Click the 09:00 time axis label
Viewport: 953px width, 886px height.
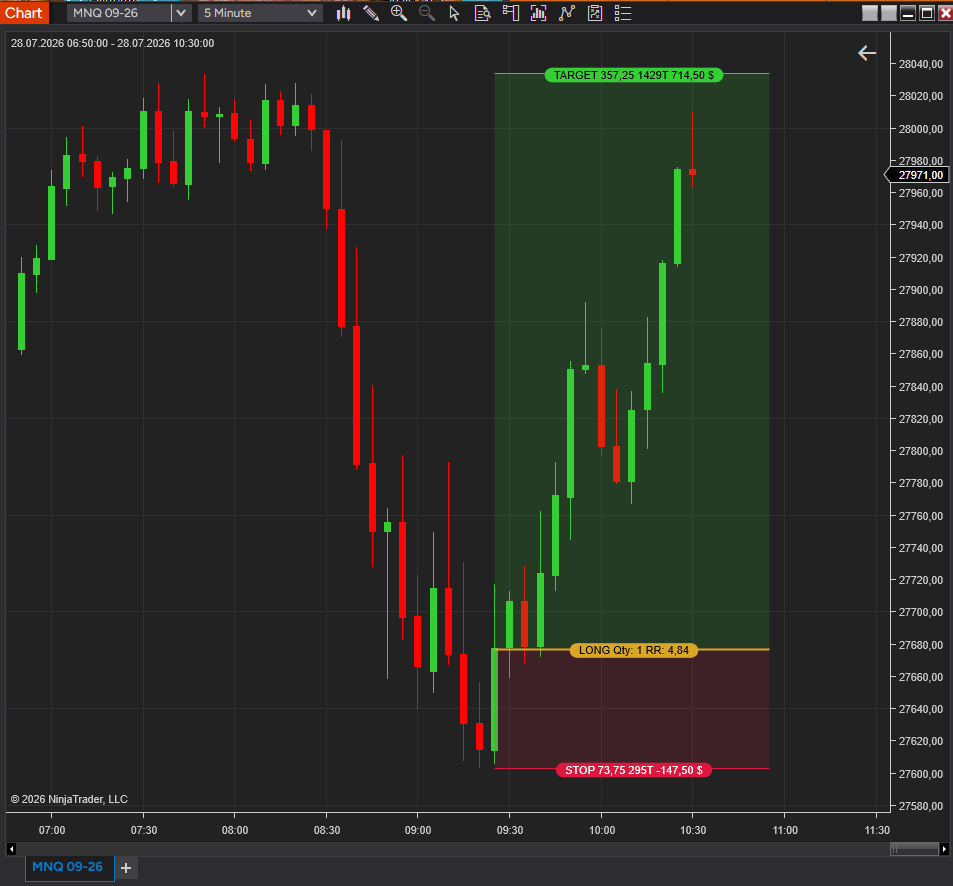pyautogui.click(x=418, y=830)
